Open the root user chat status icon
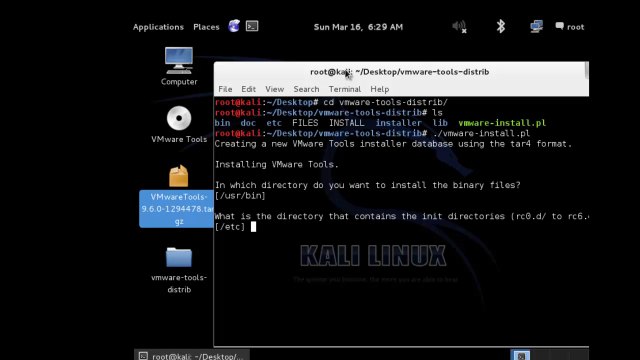640x360 pixels. [x=559, y=26]
